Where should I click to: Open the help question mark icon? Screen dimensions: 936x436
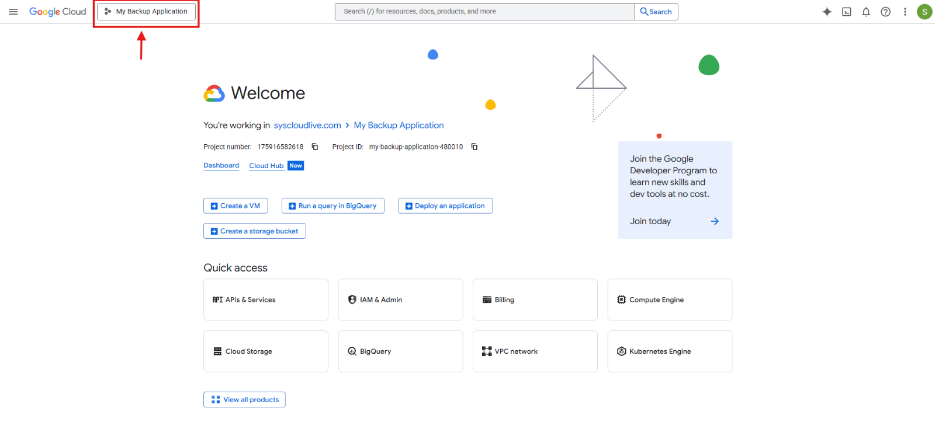tap(885, 12)
